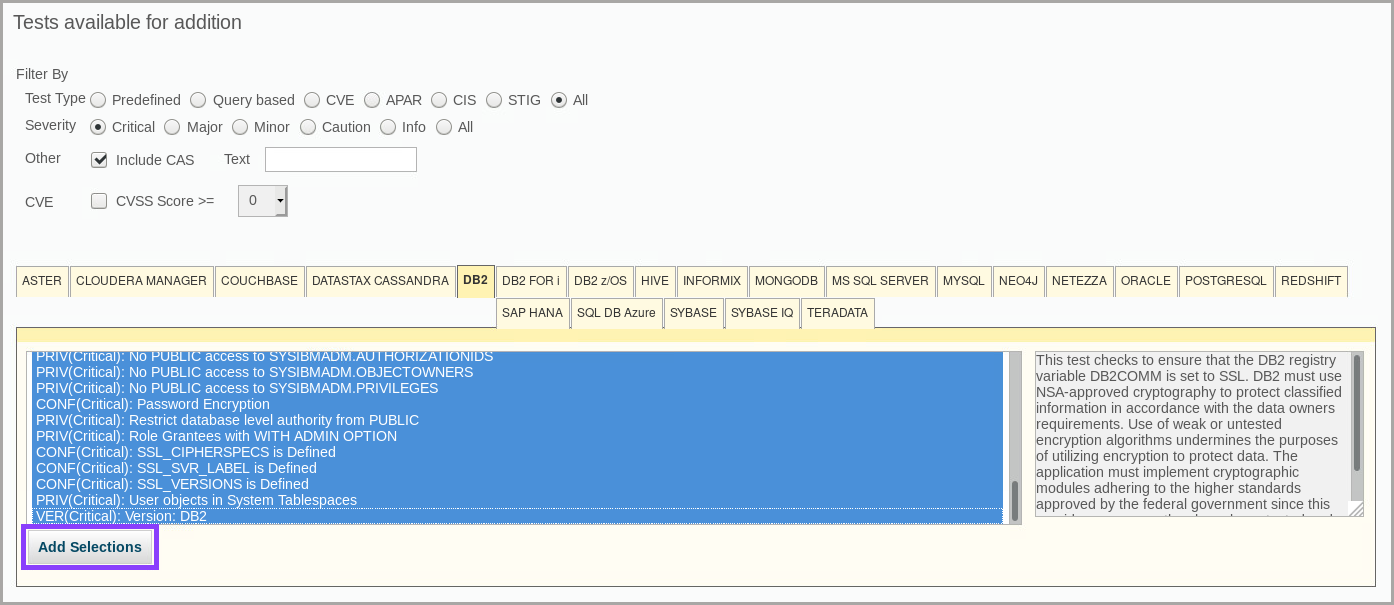Switch to the SYBASE IQ tab
Screen dimensions: 1394x605
point(762,313)
